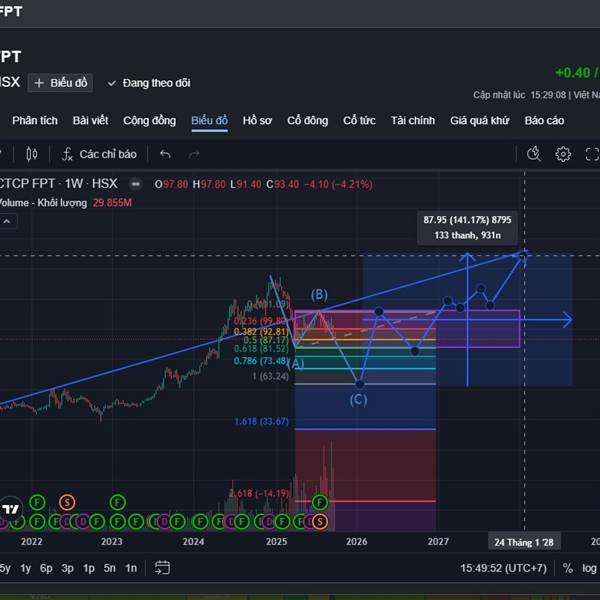This screenshot has height=600, width=600.
Task: Open the Báo cáo tab
Action: tap(544, 121)
